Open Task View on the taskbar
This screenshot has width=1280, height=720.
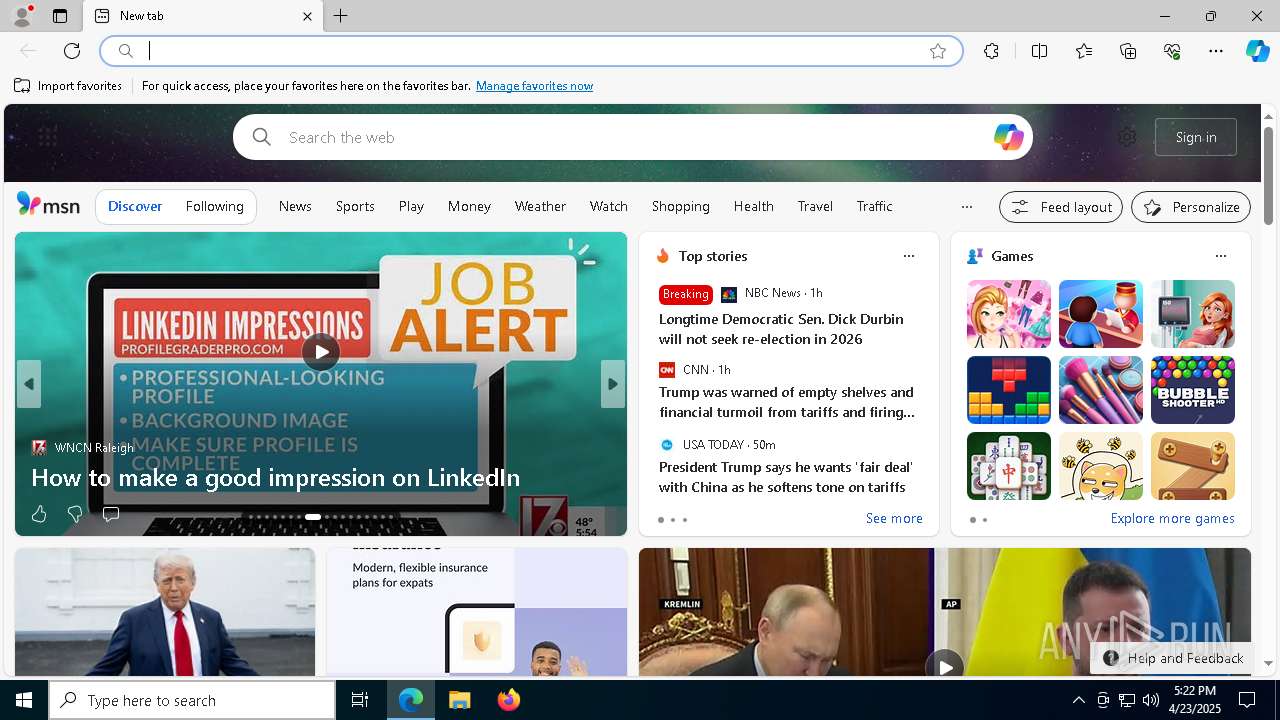pos(360,700)
